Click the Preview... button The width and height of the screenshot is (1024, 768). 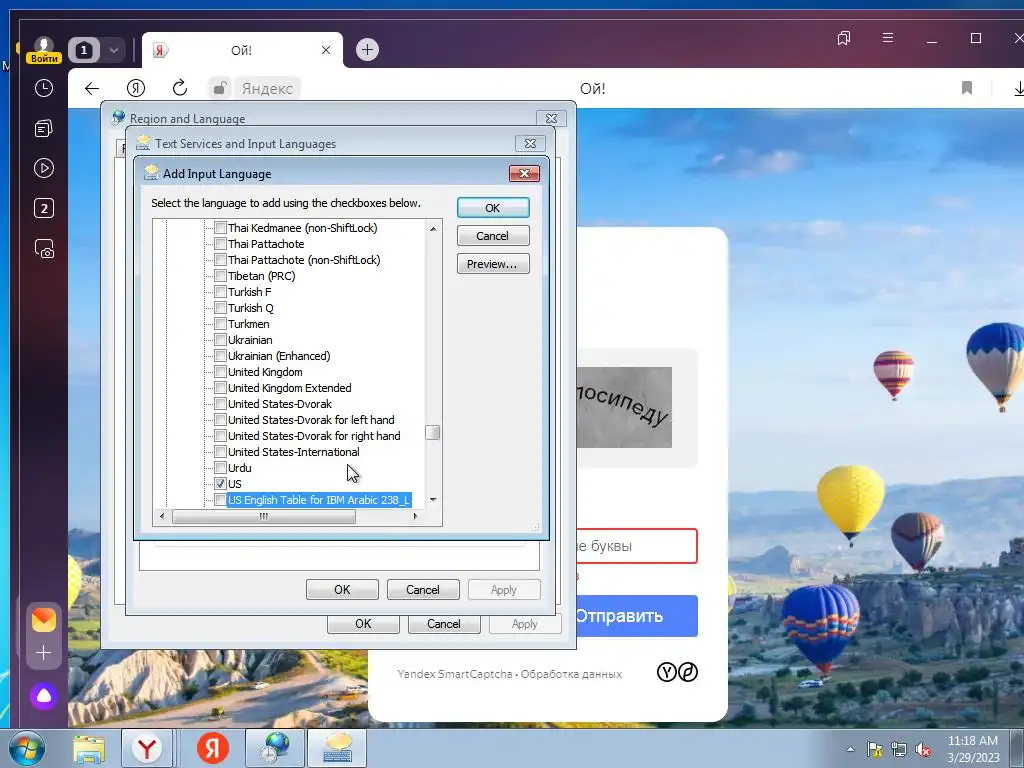click(493, 264)
